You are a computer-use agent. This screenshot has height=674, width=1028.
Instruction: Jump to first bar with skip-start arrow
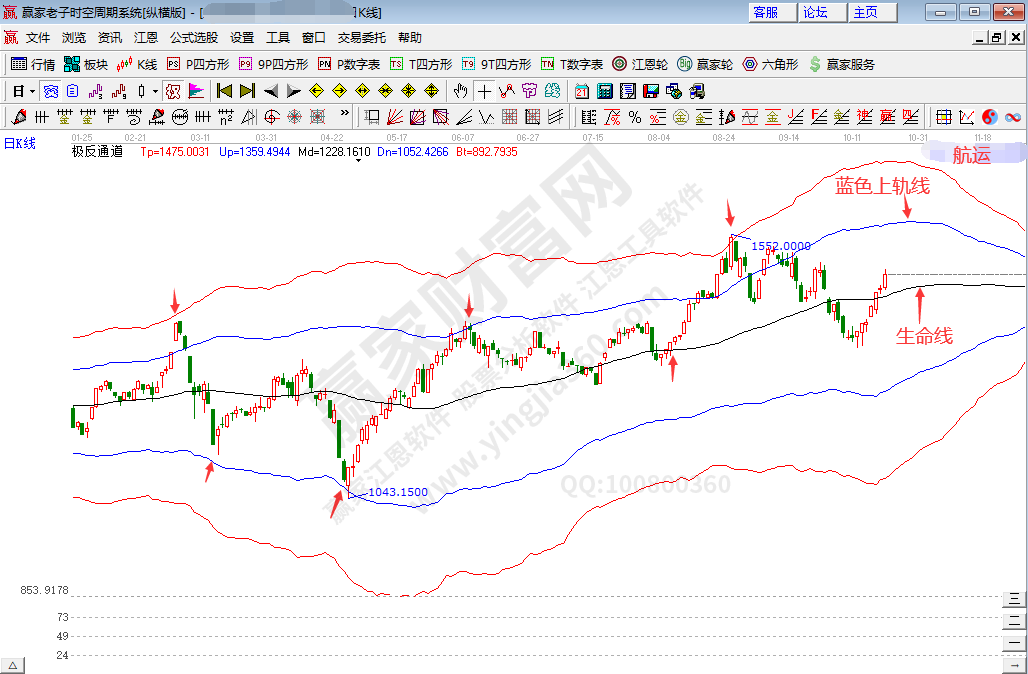224,91
